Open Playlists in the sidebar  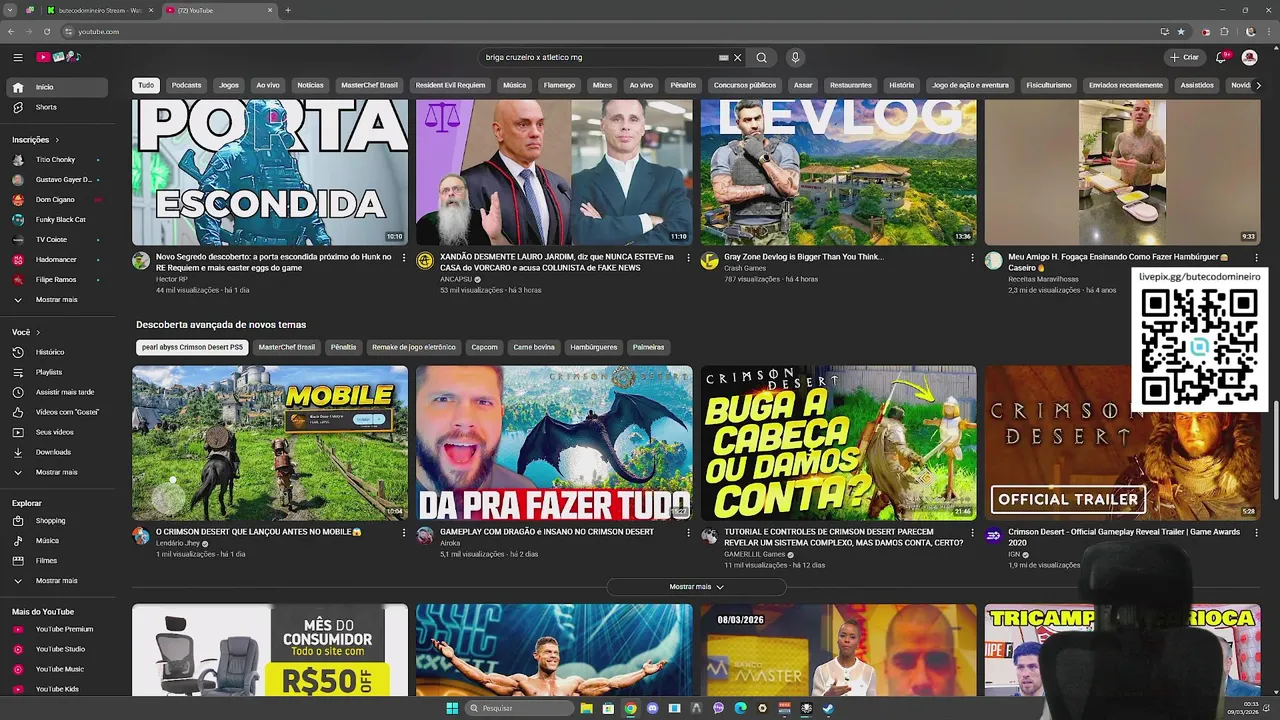click(x=56, y=372)
